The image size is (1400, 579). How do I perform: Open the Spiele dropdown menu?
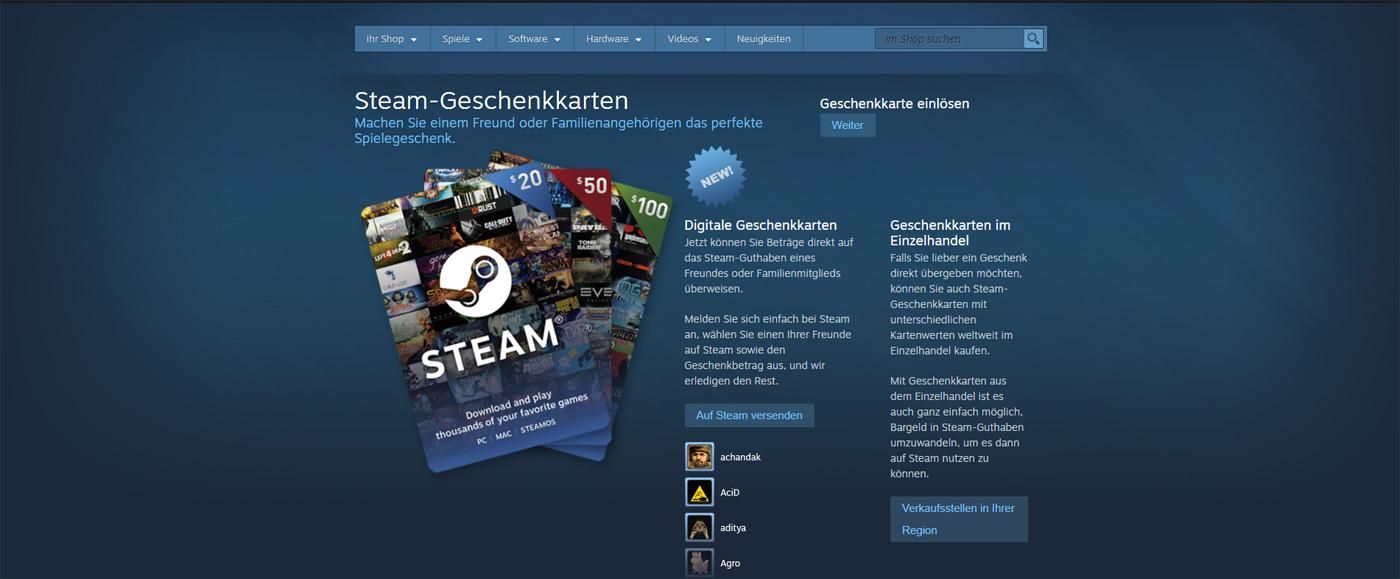[463, 39]
